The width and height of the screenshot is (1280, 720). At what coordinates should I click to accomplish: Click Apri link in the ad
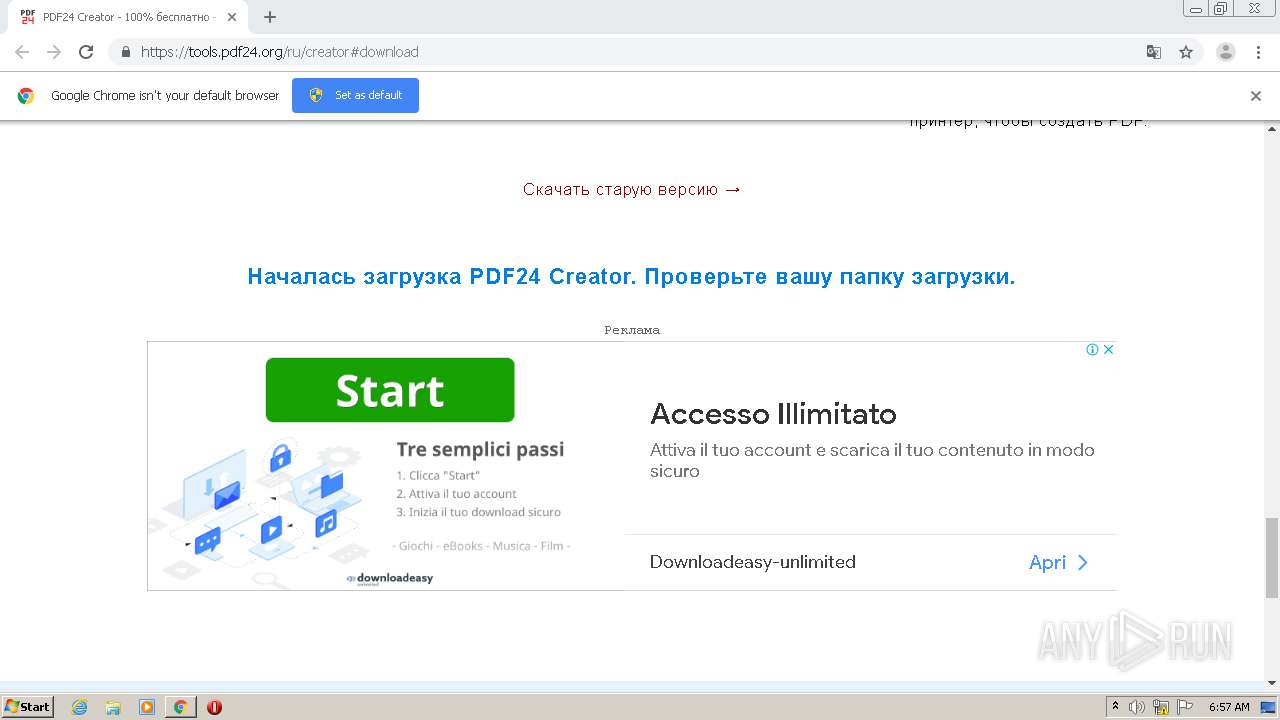[x=1058, y=562]
